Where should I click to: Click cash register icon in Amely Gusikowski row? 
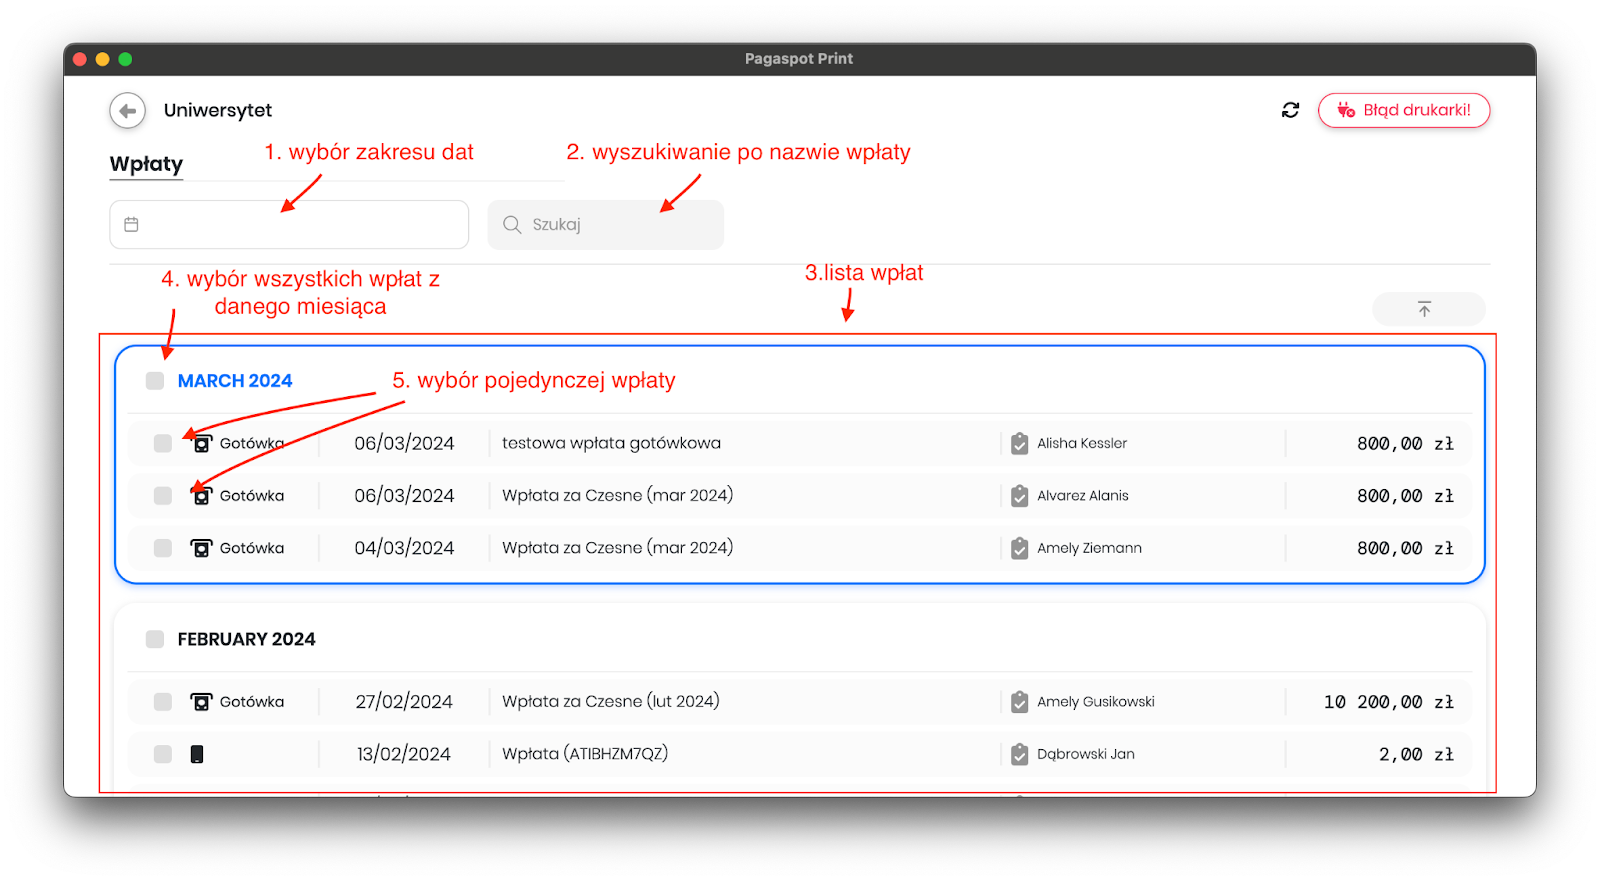(x=201, y=702)
